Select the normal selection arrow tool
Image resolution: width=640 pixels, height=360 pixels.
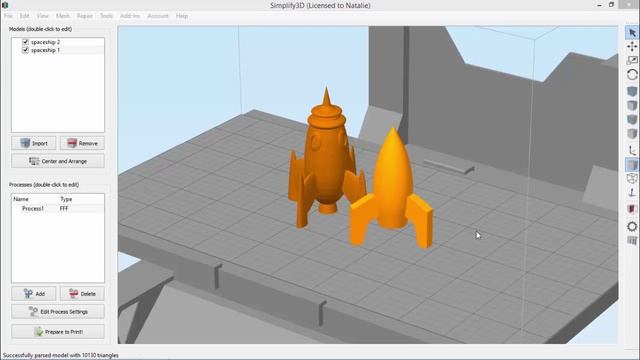(632, 33)
